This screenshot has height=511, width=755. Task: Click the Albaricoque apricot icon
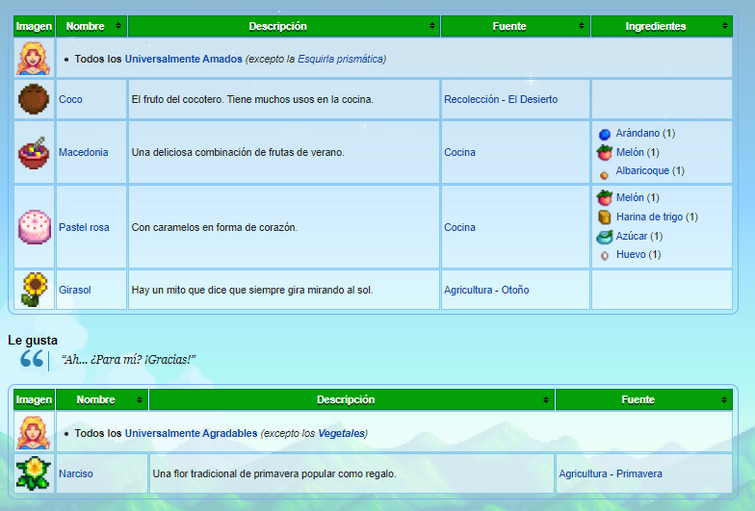point(604,175)
